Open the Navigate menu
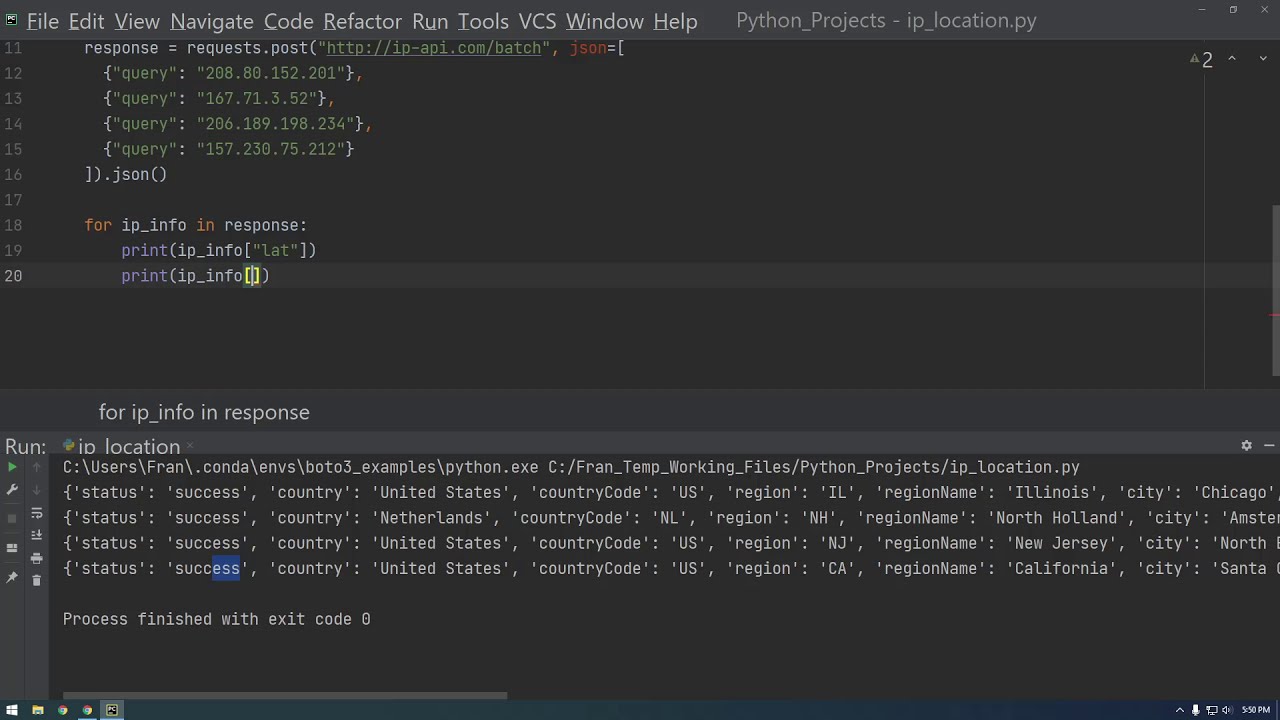This screenshot has height=720, width=1280. (x=212, y=20)
